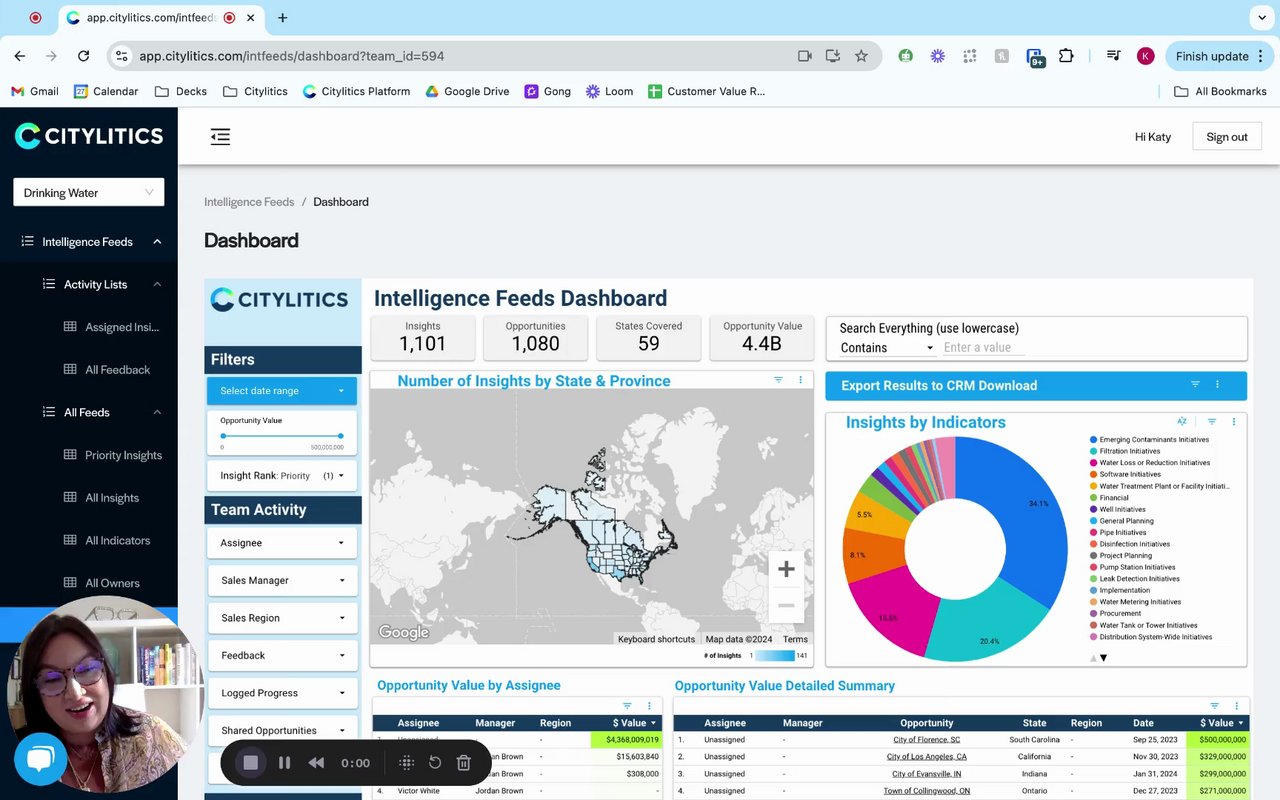Image resolution: width=1280 pixels, height=800 pixels.
Task: Zoom in on the map with plus button
Action: click(x=786, y=569)
